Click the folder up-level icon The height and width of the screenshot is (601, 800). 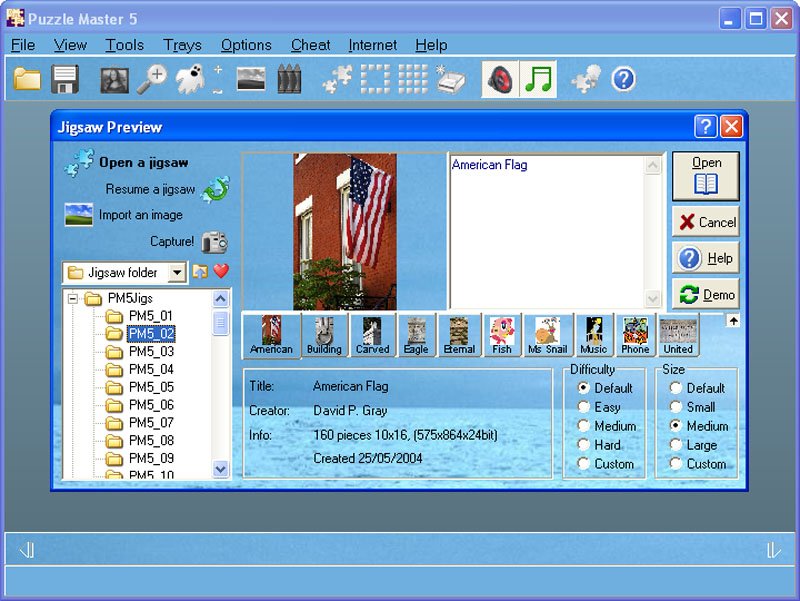200,271
